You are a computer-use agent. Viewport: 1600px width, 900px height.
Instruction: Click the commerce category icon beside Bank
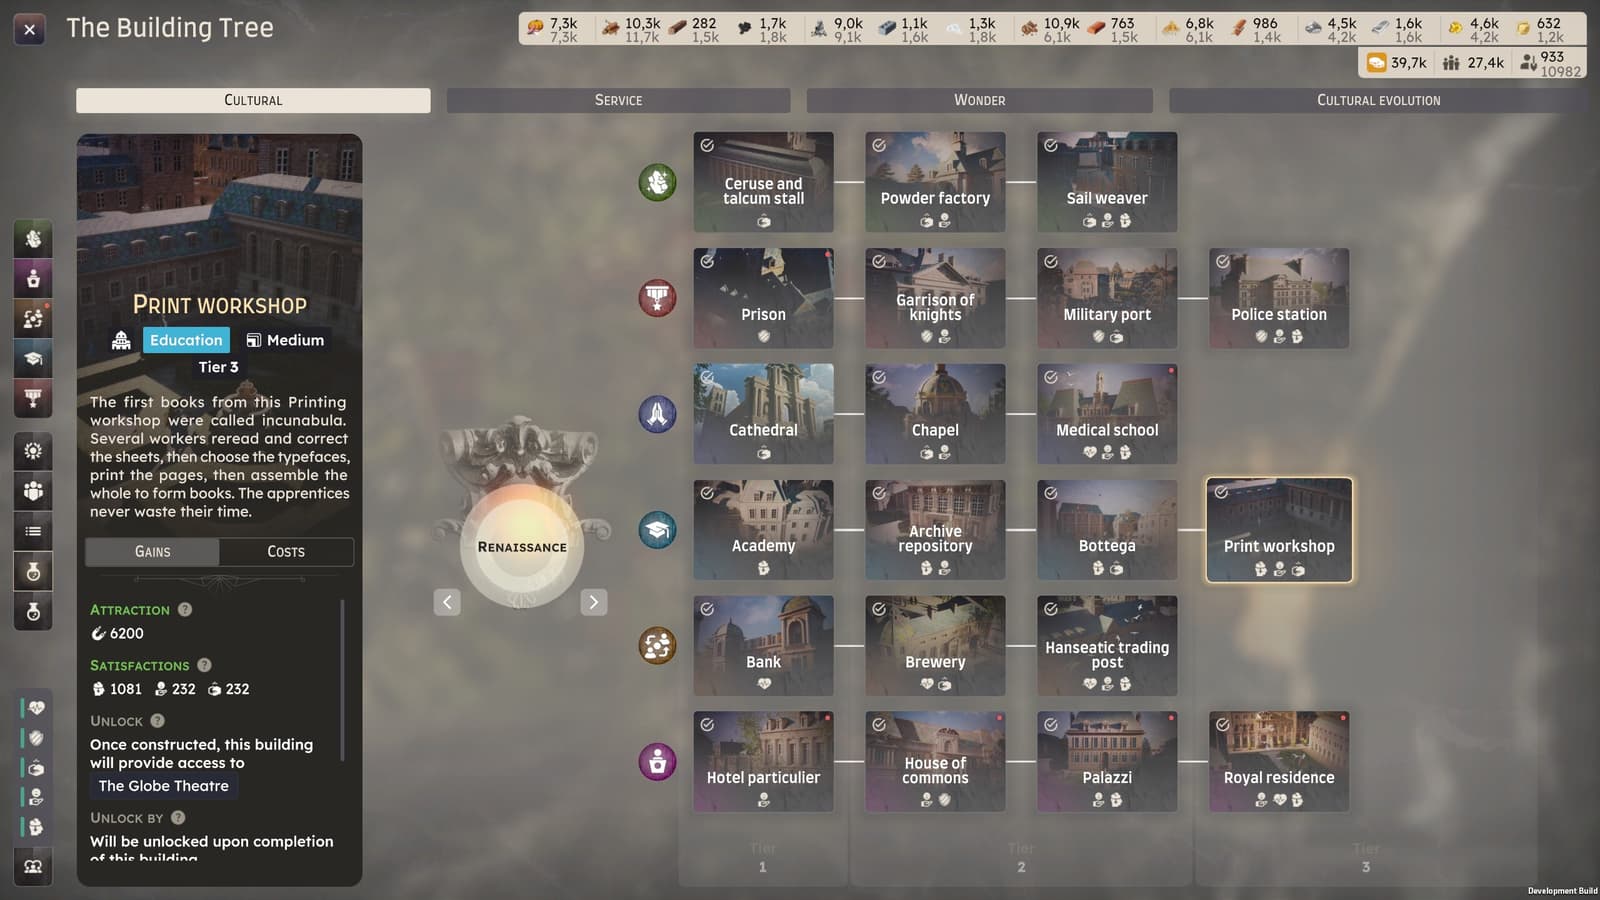pyautogui.click(x=657, y=646)
